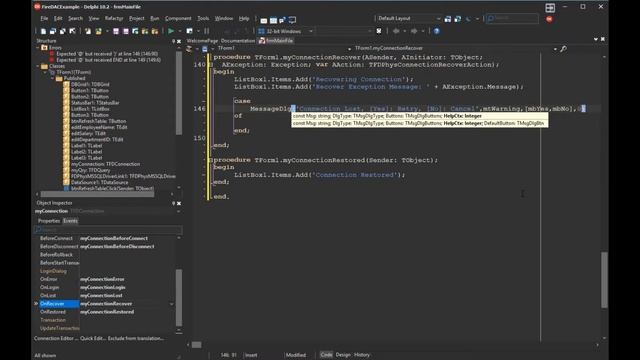The image size is (640, 360).
Task: Open the Tools menu
Action: (x=203, y=18)
